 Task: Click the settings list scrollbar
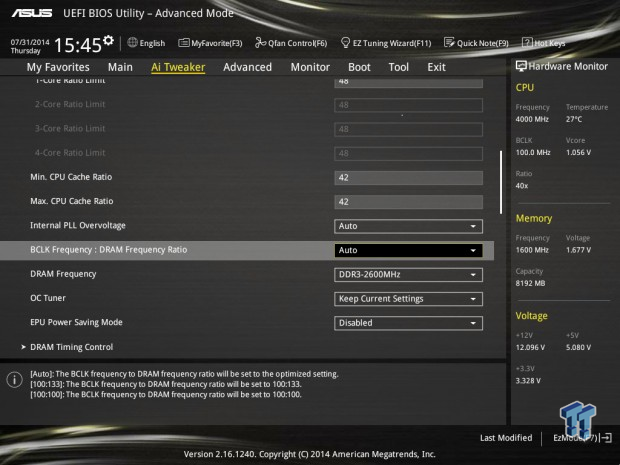501,182
